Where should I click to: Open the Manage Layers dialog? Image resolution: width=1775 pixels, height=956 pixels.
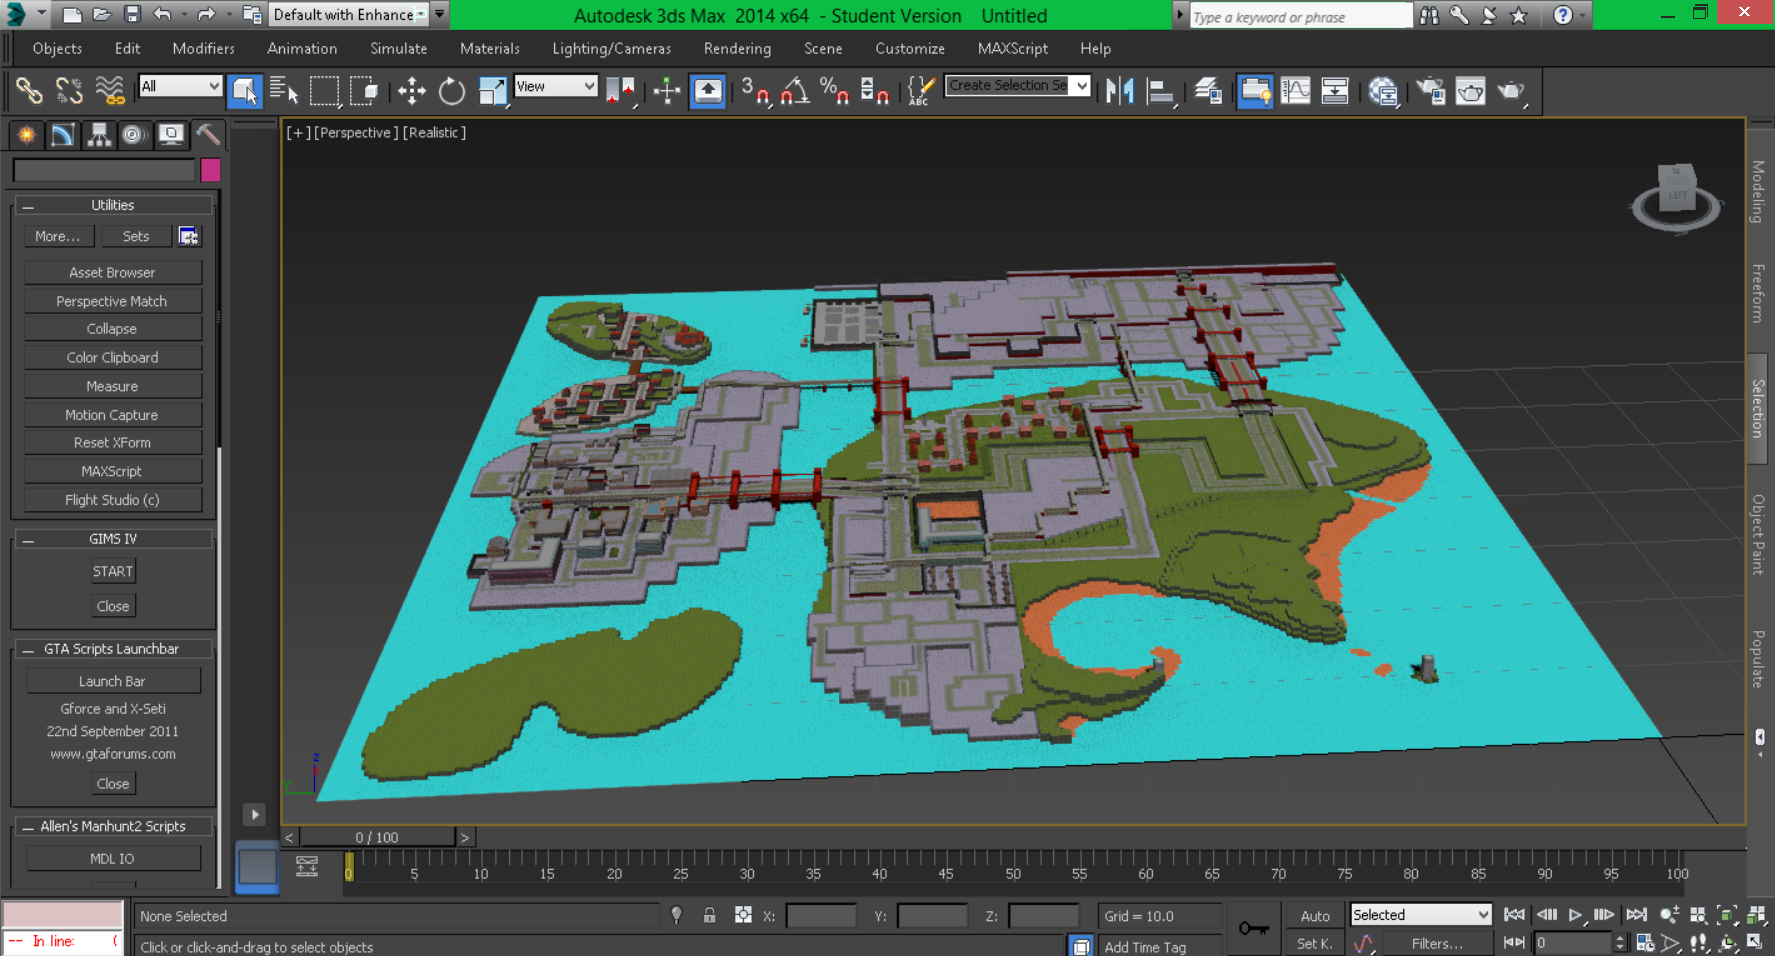point(1208,91)
